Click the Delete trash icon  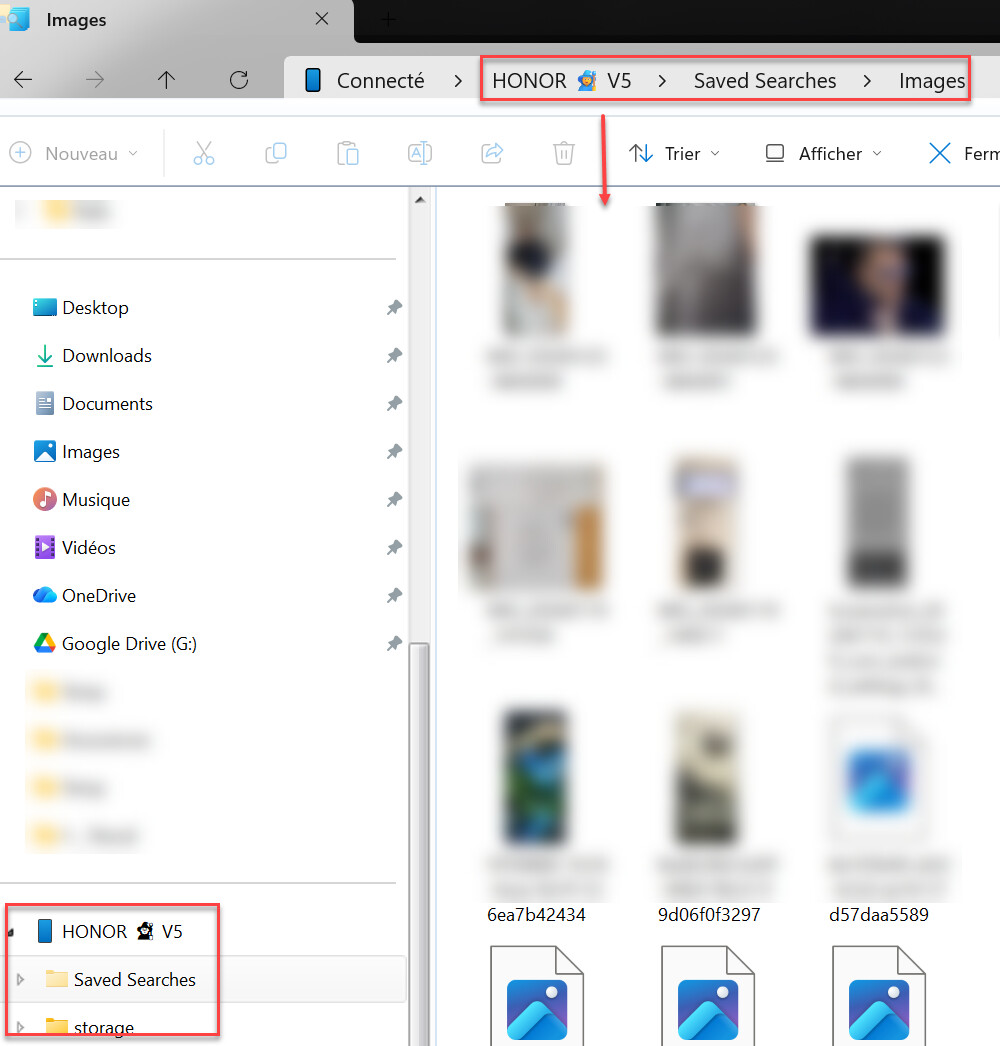click(x=564, y=153)
